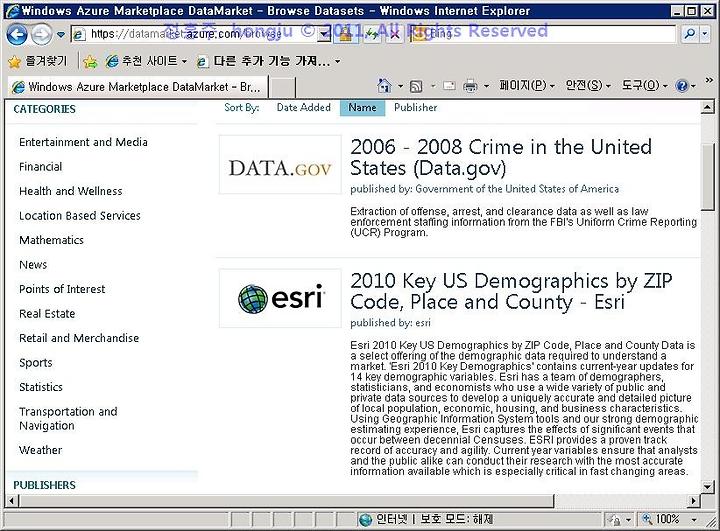Viewport: 720px width, 531px height.
Task: Click the horizontal scrollbar left arrow
Action: pyautogui.click(x=12, y=501)
